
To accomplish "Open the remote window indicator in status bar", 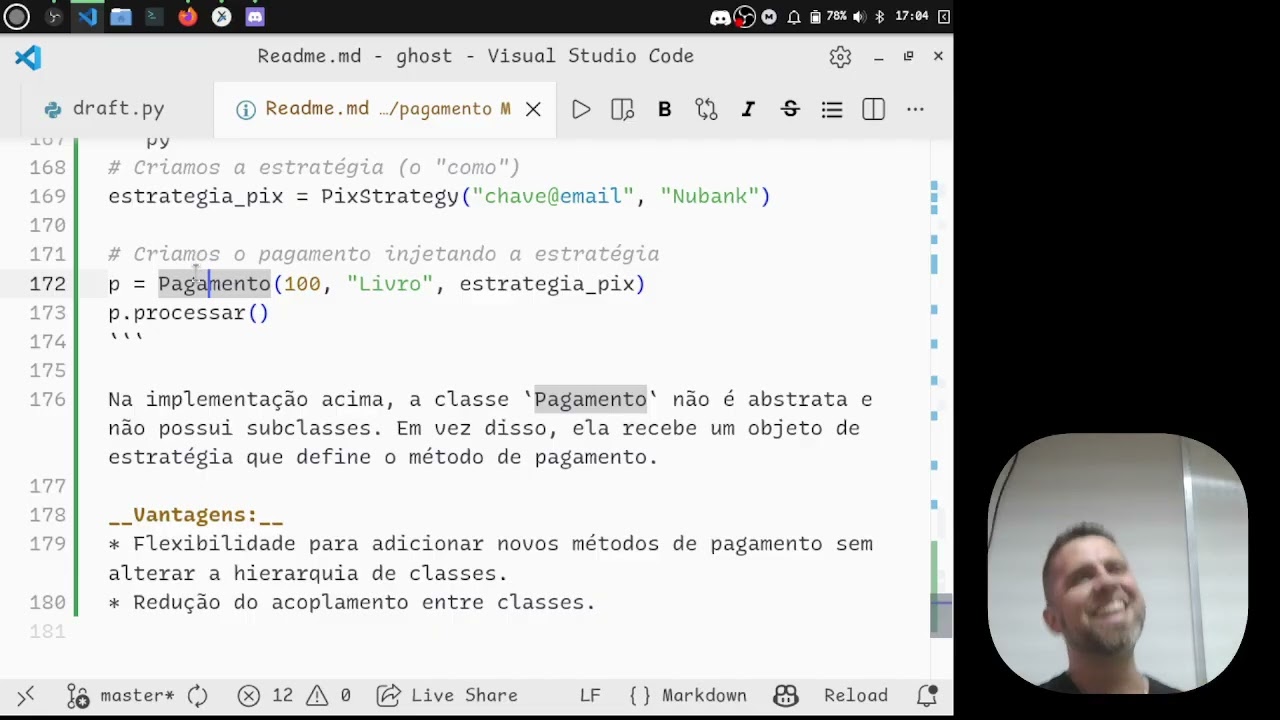I will (26, 695).
